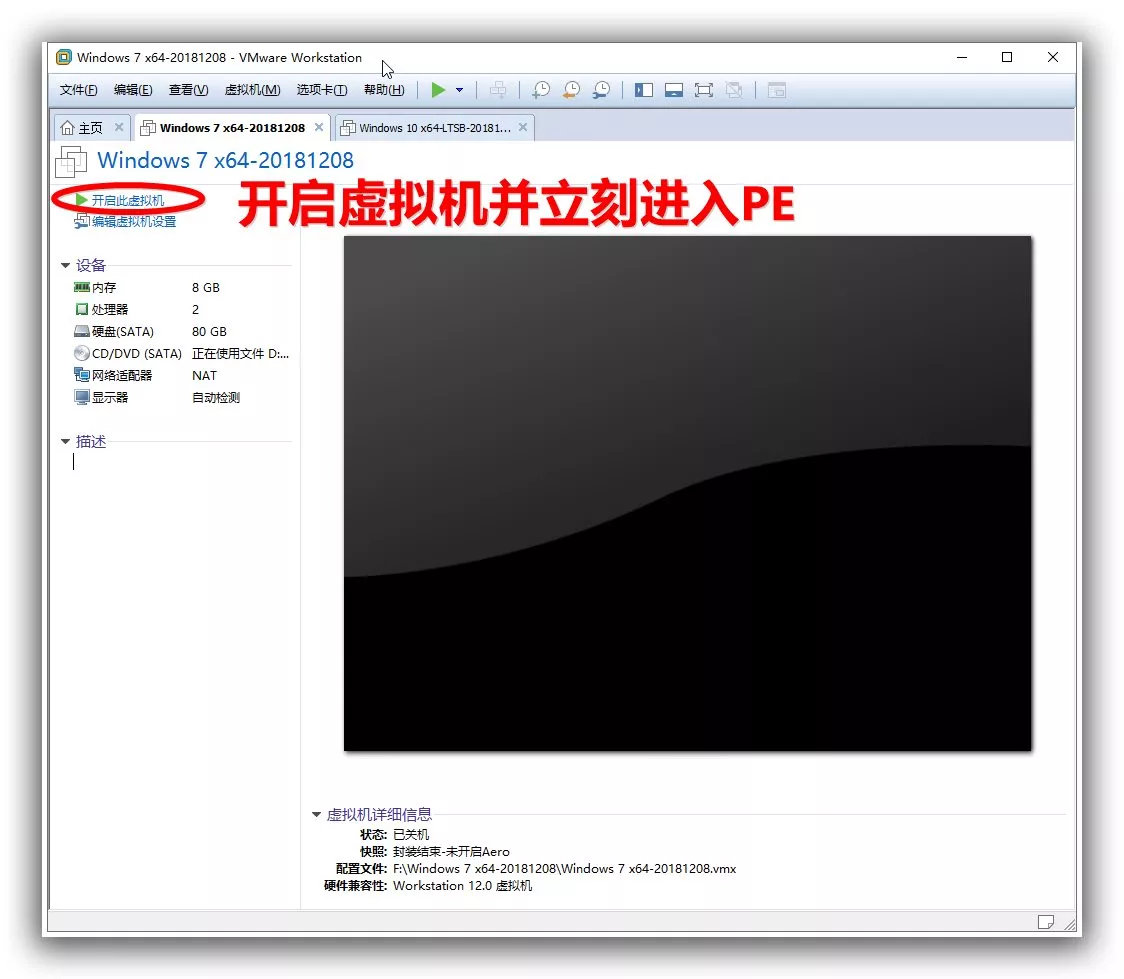Open the 虚拟机(M) menu

252,90
